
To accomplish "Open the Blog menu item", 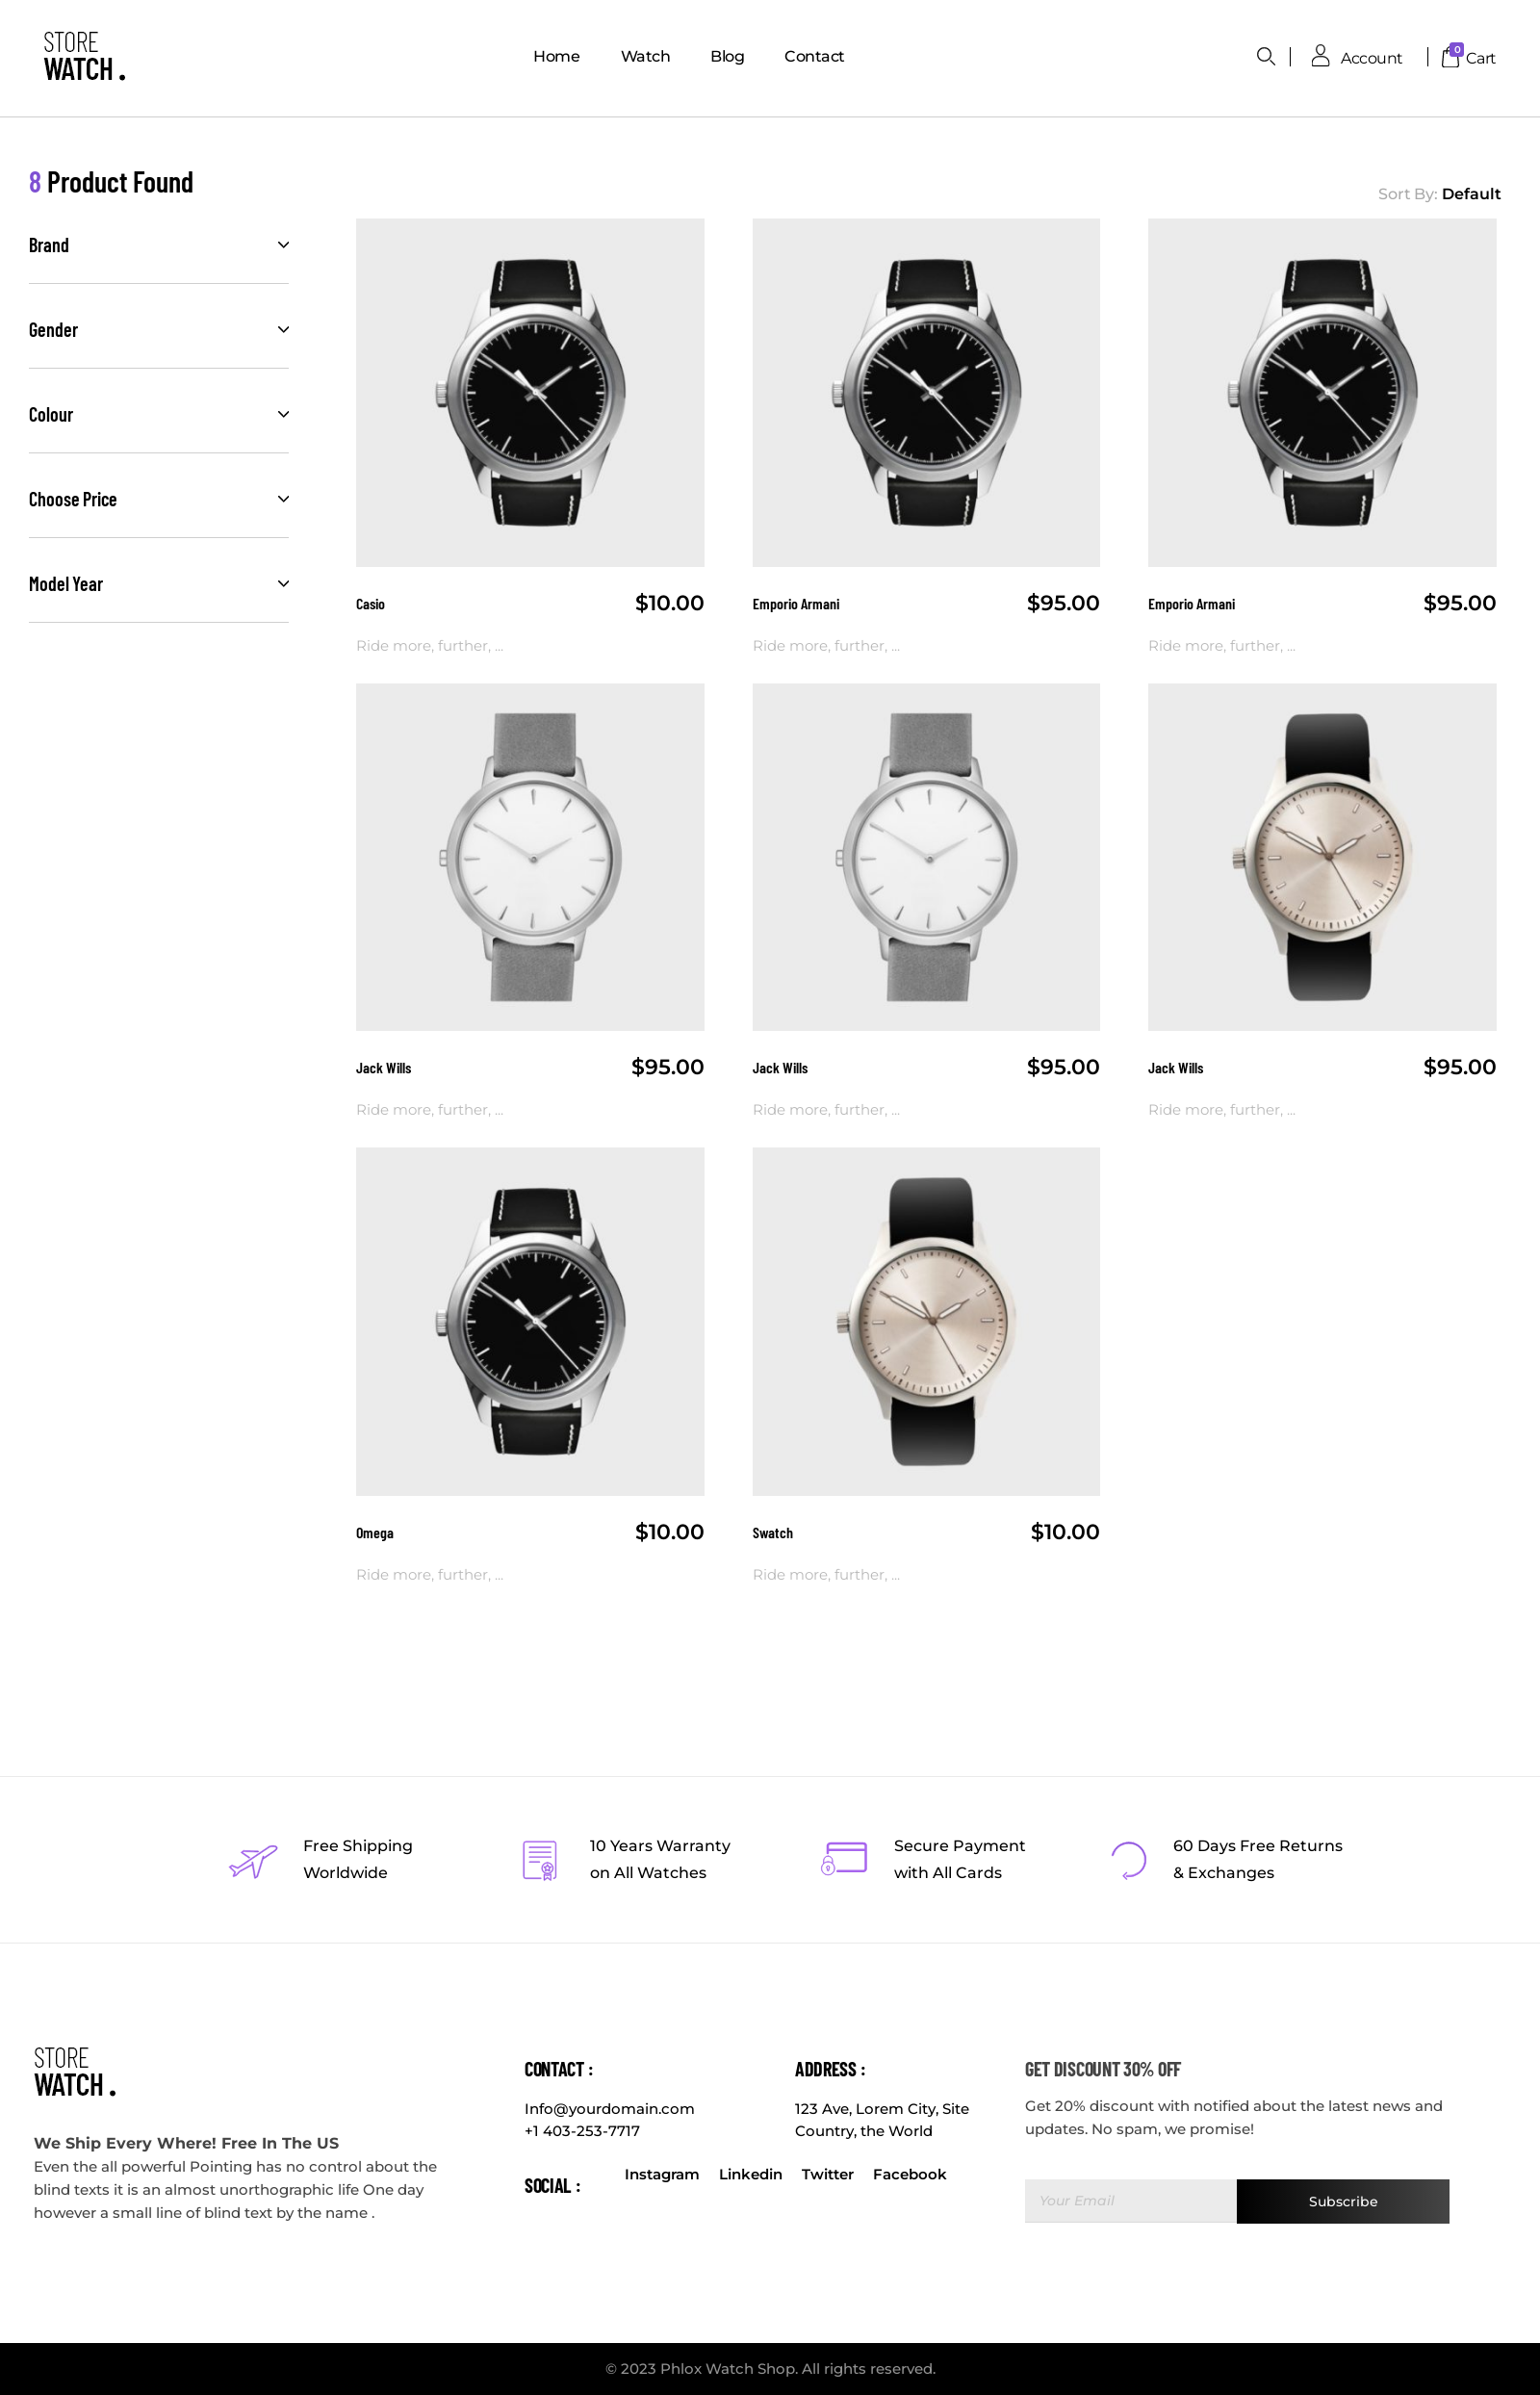I will click(x=727, y=56).
